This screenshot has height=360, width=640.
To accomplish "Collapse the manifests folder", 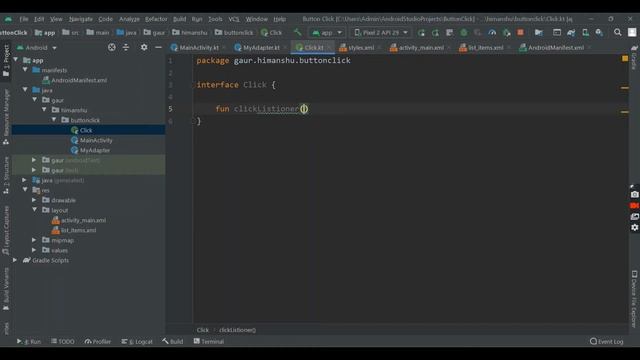I will coord(25,70).
